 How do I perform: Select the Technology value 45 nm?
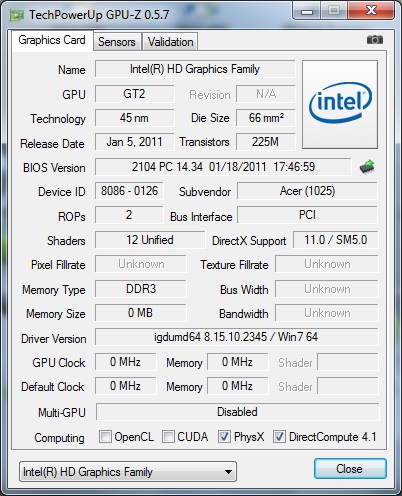134,118
